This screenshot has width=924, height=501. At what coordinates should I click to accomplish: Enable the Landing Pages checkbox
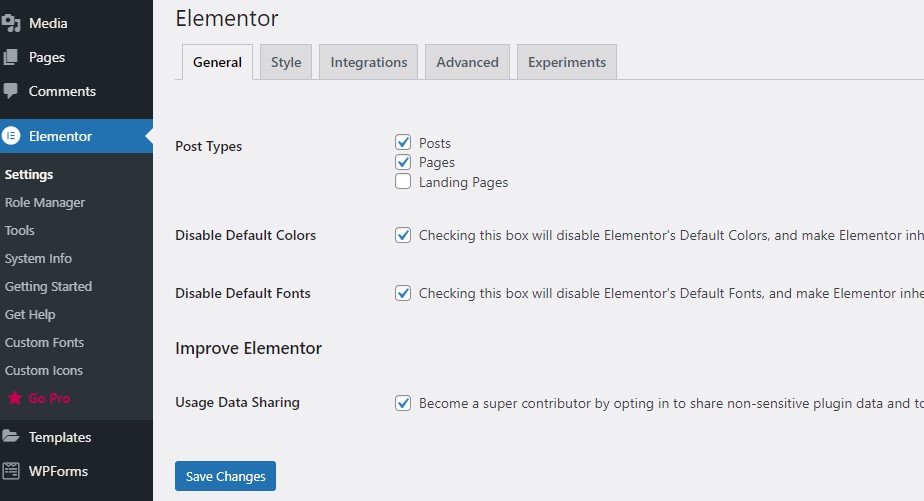pyautogui.click(x=403, y=182)
